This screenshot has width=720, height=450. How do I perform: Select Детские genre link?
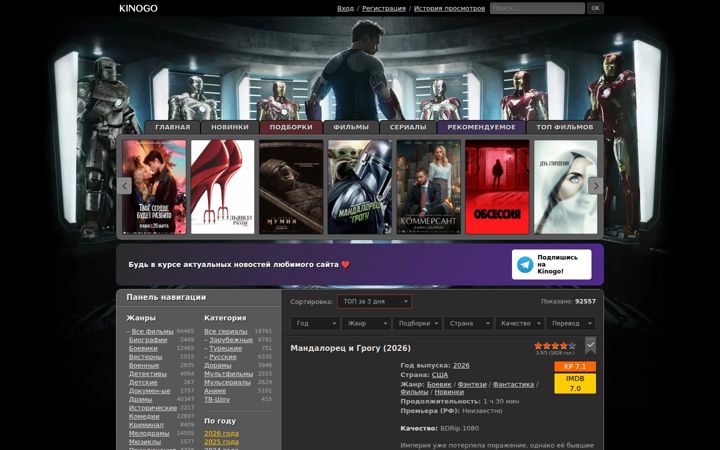143,382
